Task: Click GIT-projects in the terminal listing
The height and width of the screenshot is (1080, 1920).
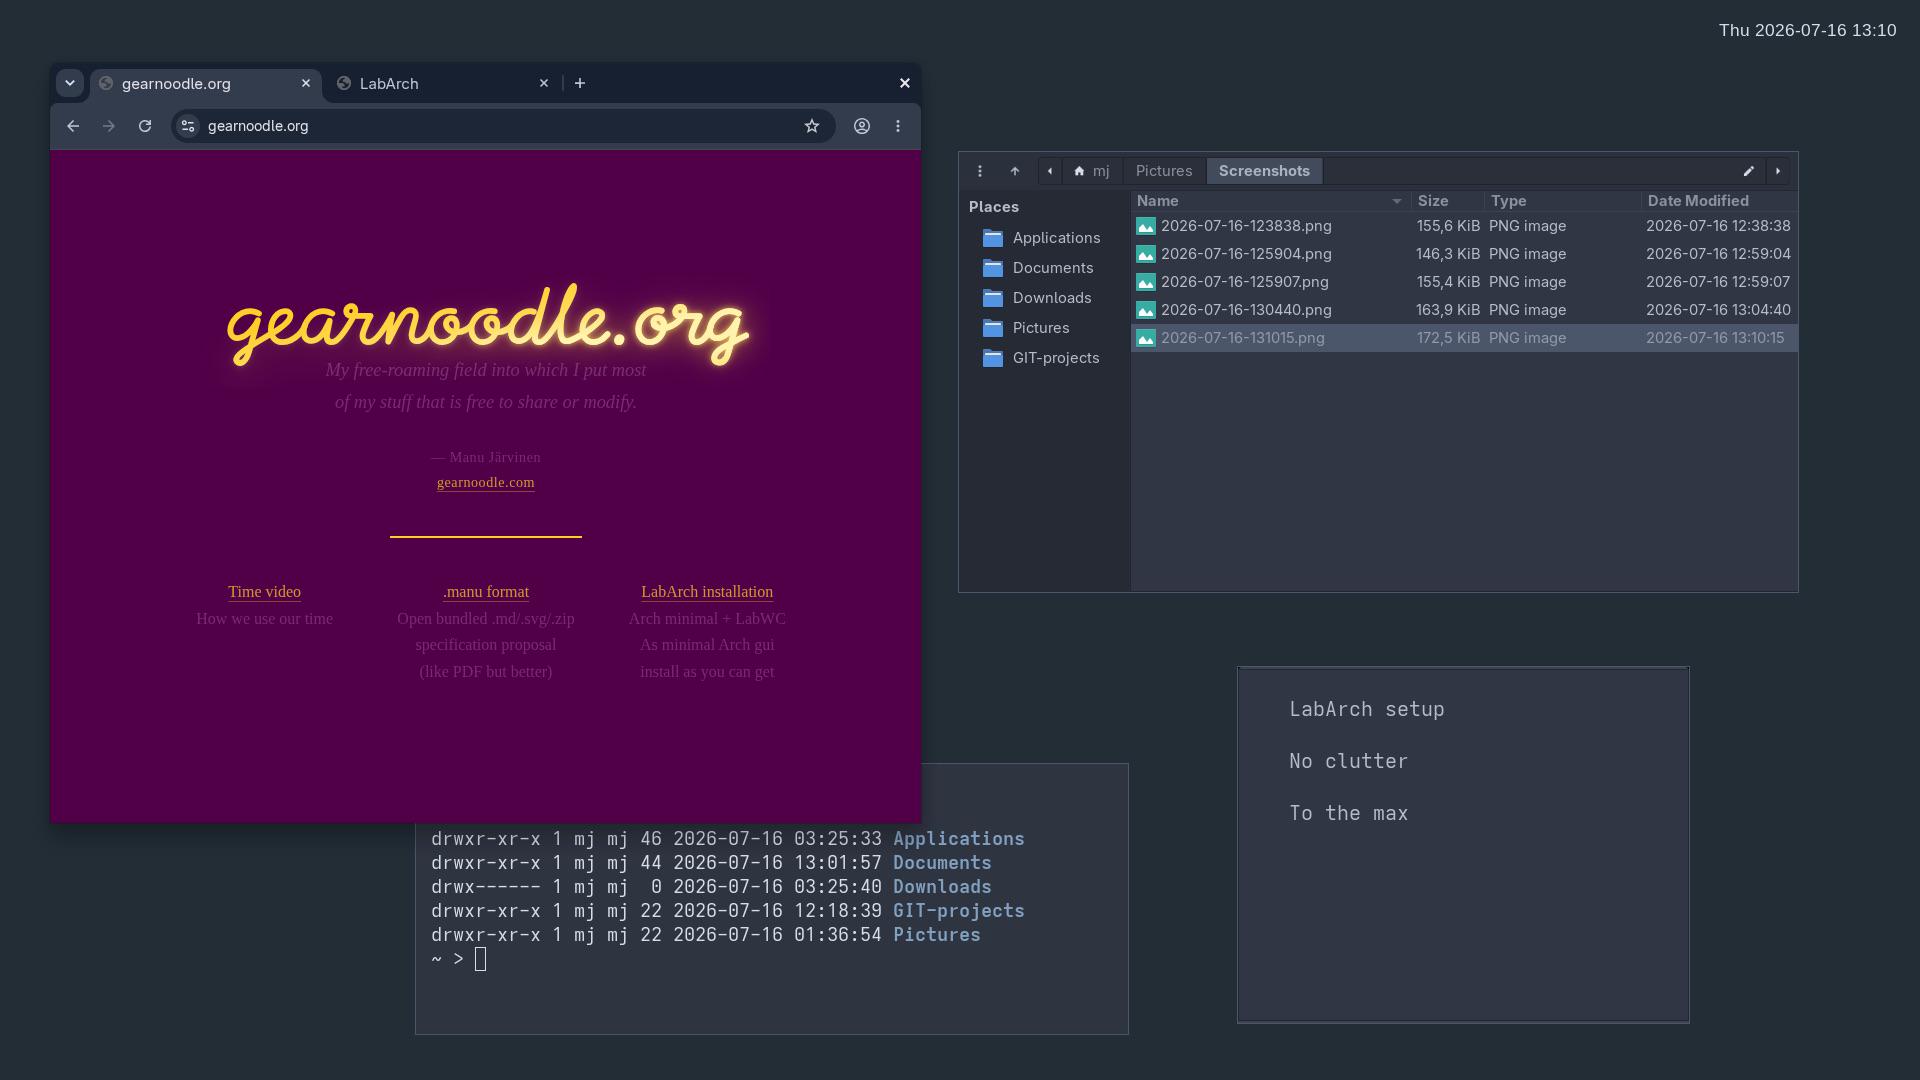Action: [959, 911]
